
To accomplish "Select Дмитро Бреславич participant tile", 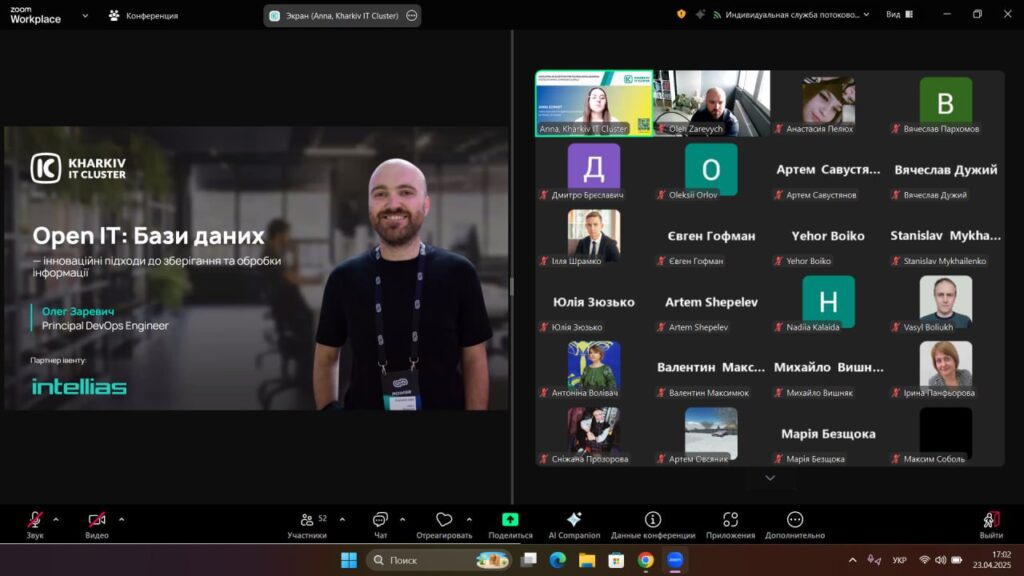I will (x=594, y=170).
